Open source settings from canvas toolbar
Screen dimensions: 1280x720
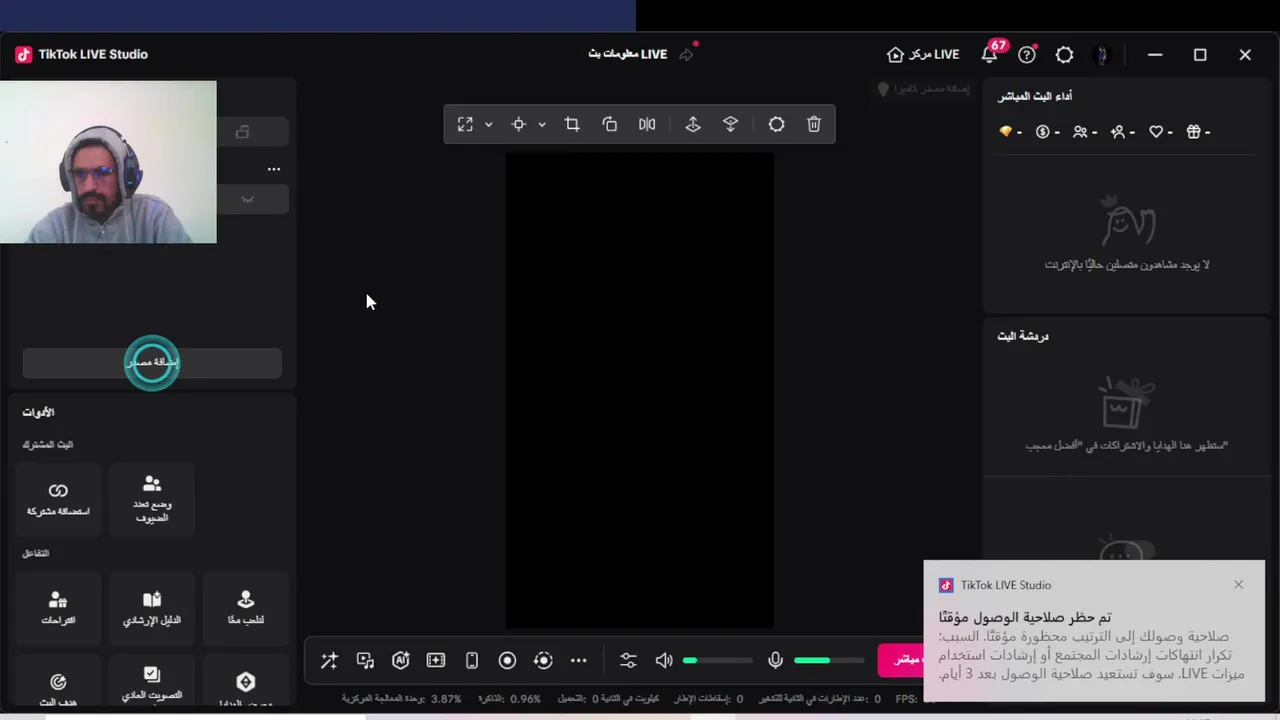coord(776,124)
